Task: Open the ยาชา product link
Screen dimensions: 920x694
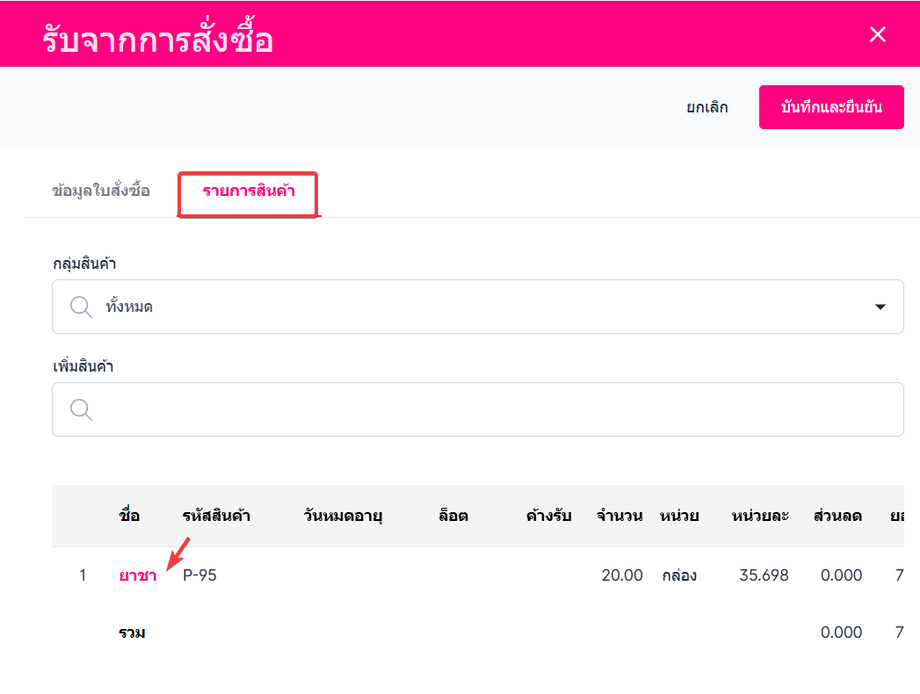Action: [x=137, y=575]
